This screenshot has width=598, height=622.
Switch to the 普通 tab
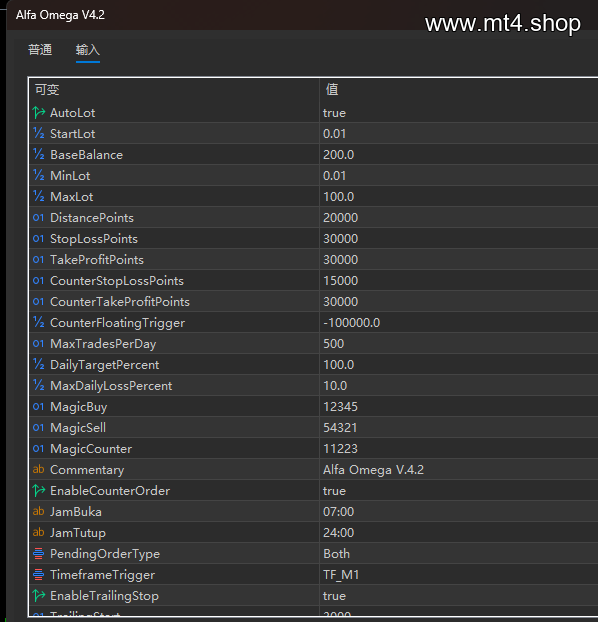click(x=40, y=50)
